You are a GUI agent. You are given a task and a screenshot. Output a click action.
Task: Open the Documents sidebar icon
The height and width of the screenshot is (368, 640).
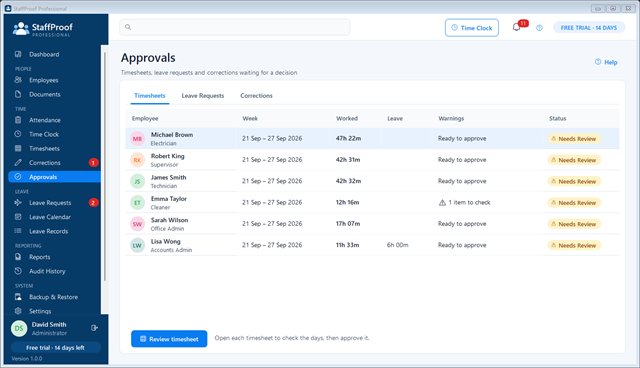coord(18,94)
